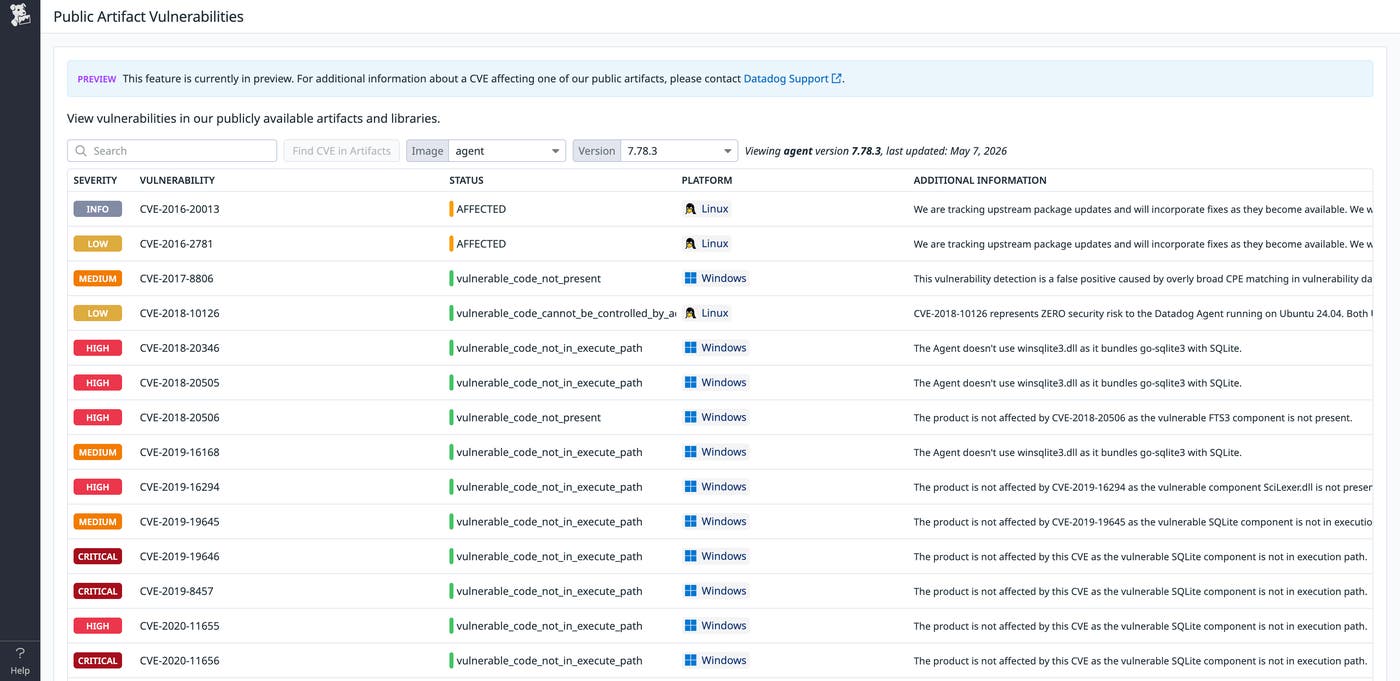This screenshot has width=1400, height=681.
Task: Select CVE-2016-20013 vulnerability ID
Action: (180, 209)
